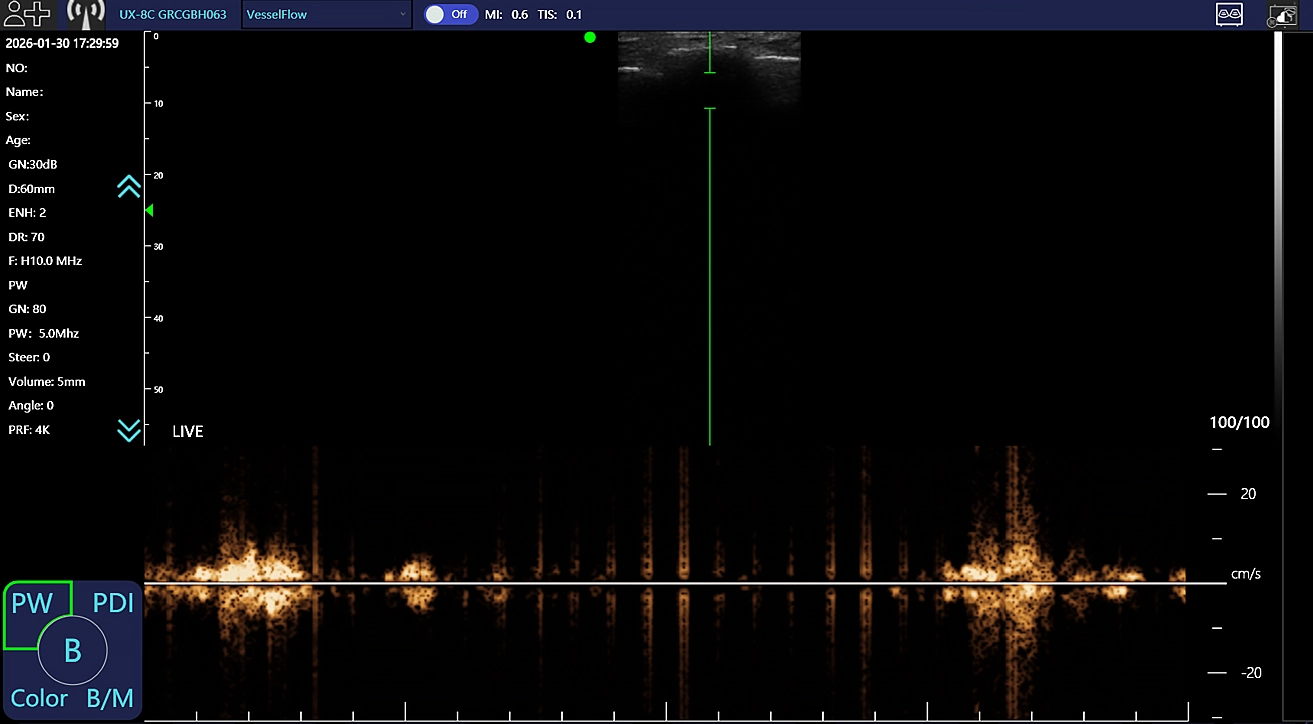Click the double up chevron icon

click(x=129, y=187)
